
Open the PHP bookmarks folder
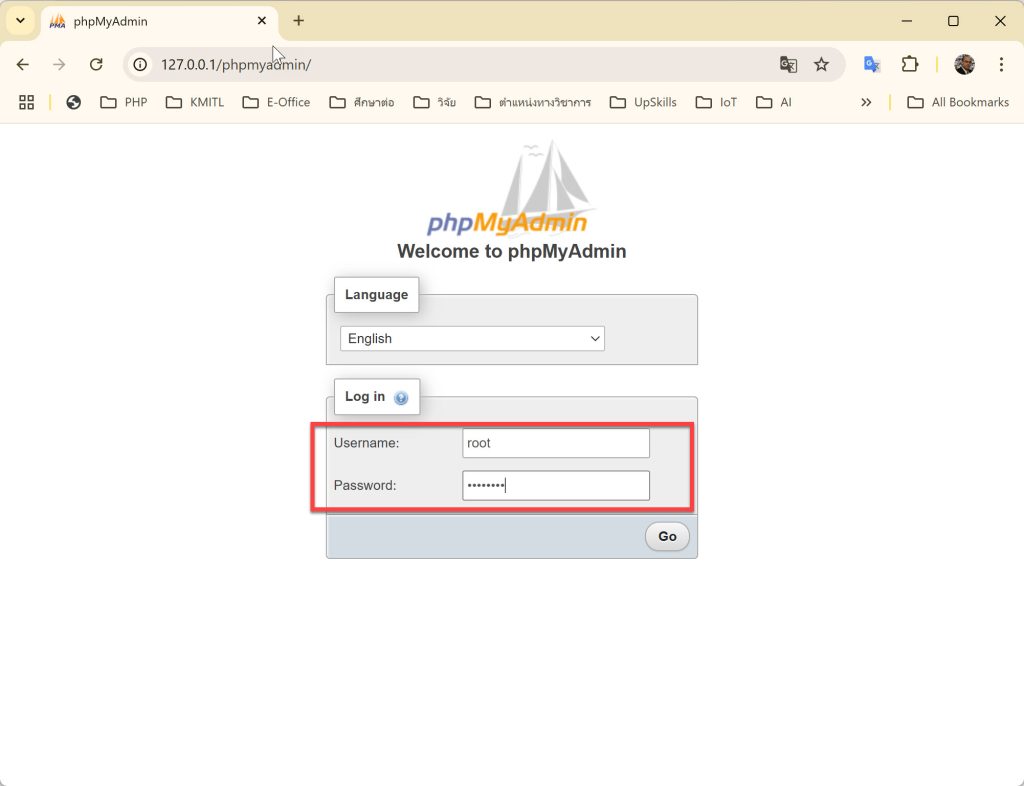pyautogui.click(x=123, y=102)
